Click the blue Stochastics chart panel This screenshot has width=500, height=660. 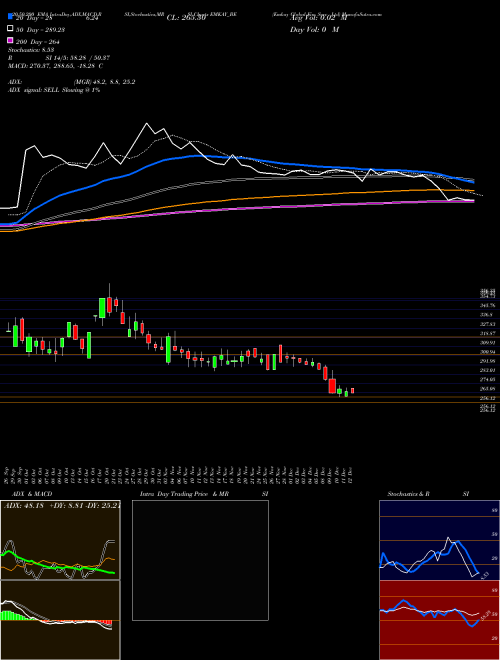439,540
